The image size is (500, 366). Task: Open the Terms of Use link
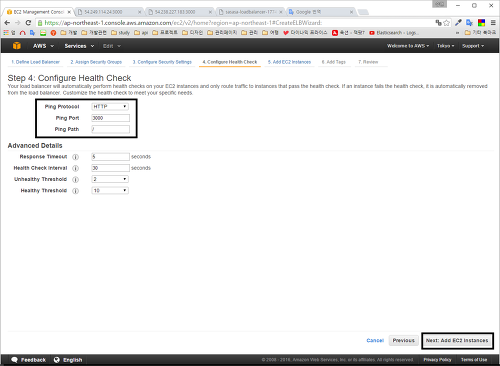474,360
